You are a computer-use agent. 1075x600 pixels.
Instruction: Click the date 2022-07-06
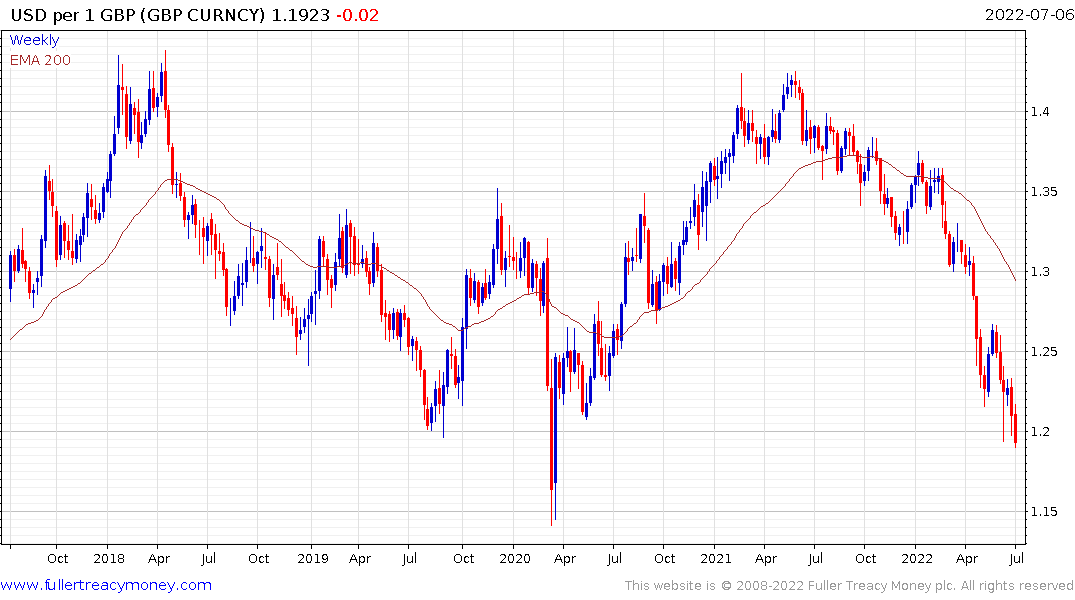pos(1029,14)
